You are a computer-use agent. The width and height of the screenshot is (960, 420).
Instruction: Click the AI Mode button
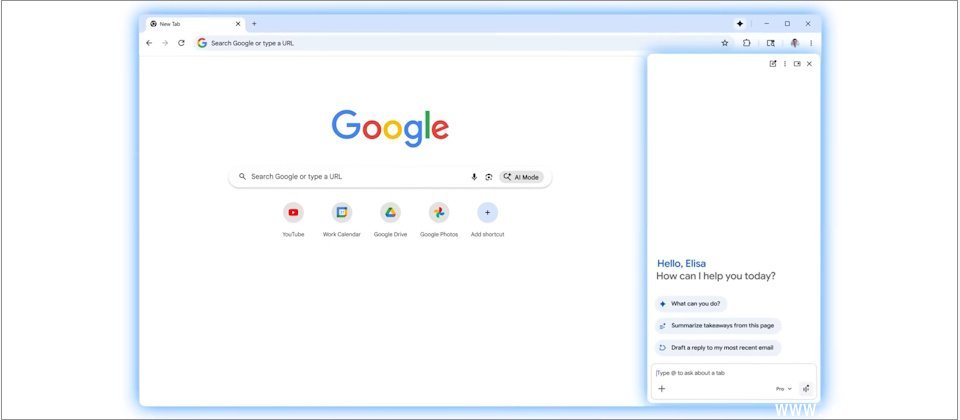[x=521, y=177]
